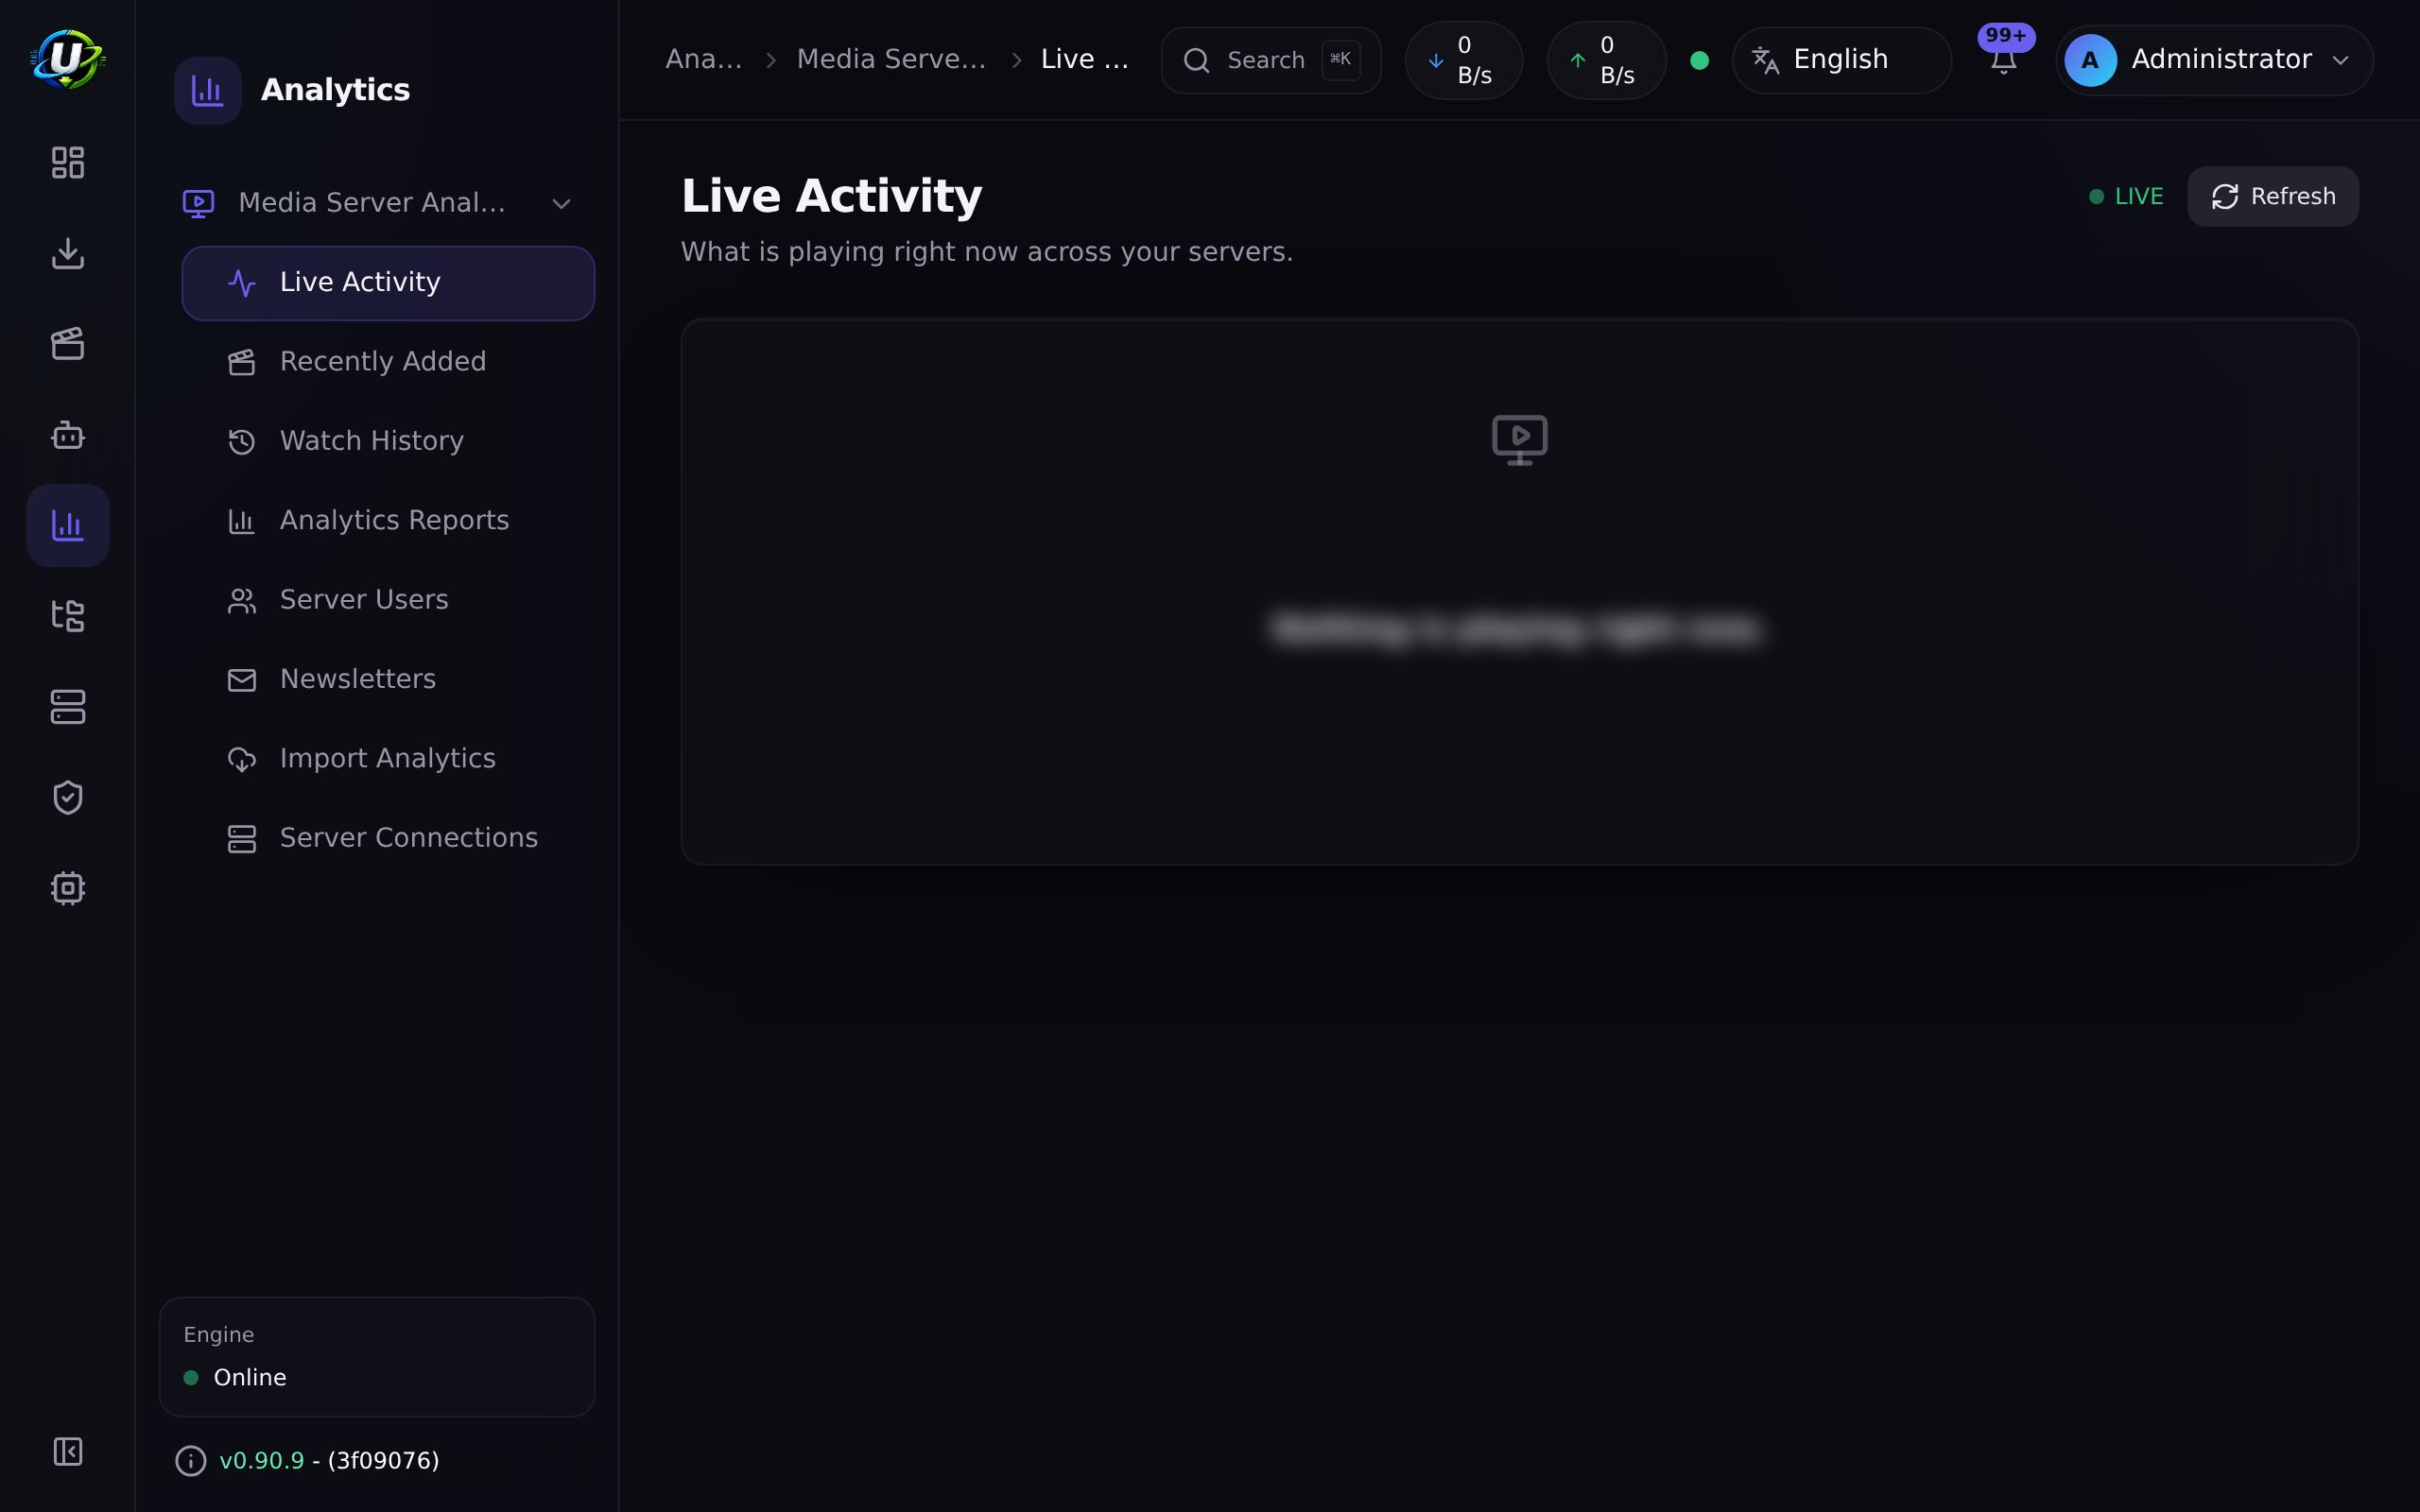
Task: Select the Analytics bar chart rail icon
Action: pos(67,525)
